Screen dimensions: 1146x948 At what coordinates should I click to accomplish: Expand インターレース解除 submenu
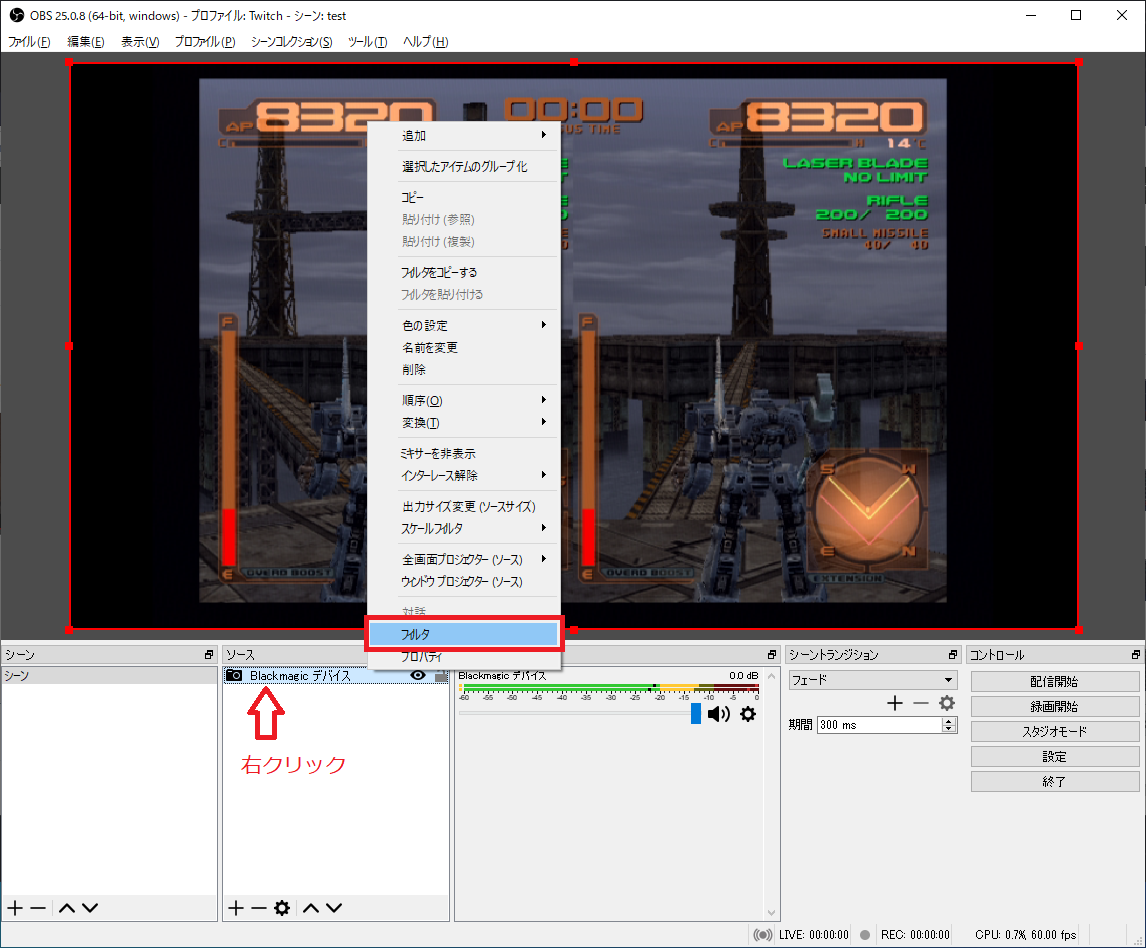click(464, 476)
